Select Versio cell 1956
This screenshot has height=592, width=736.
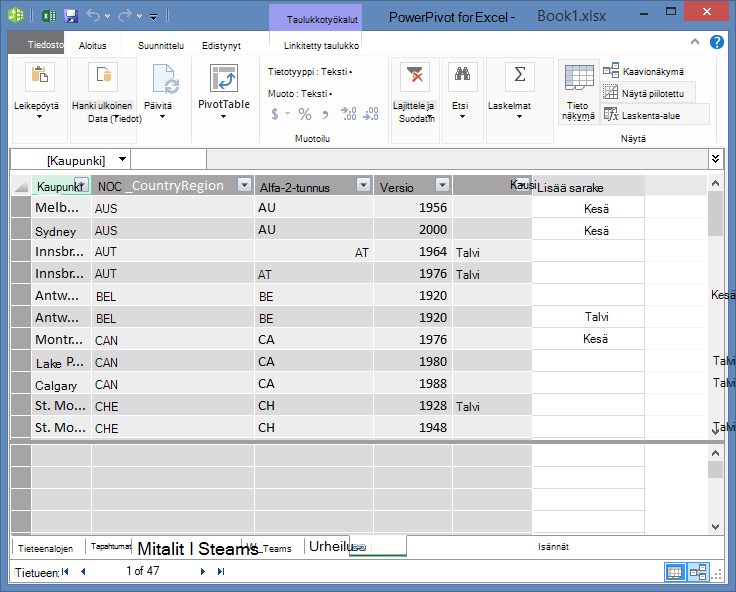point(413,208)
